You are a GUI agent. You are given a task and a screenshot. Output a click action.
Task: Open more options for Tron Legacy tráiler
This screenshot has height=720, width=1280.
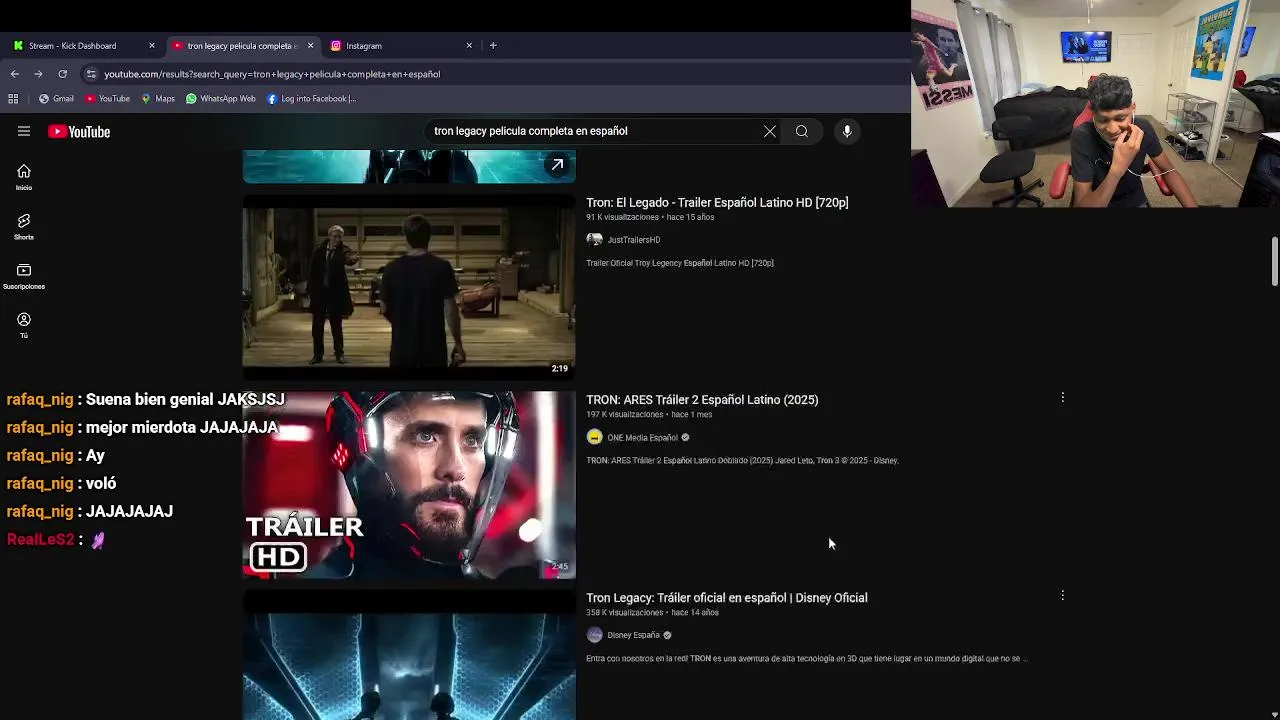click(1063, 596)
